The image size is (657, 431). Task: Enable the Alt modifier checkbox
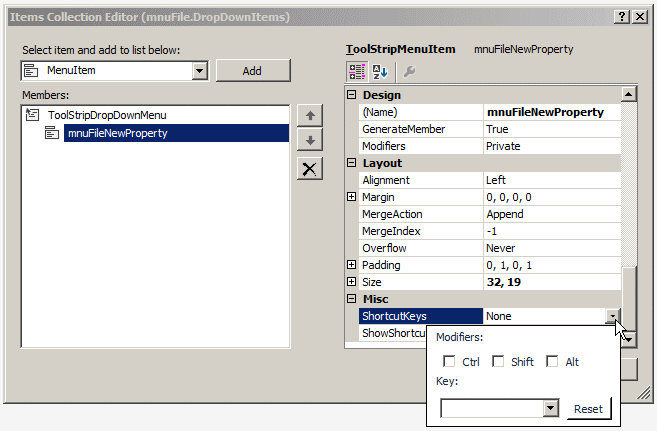click(x=552, y=361)
